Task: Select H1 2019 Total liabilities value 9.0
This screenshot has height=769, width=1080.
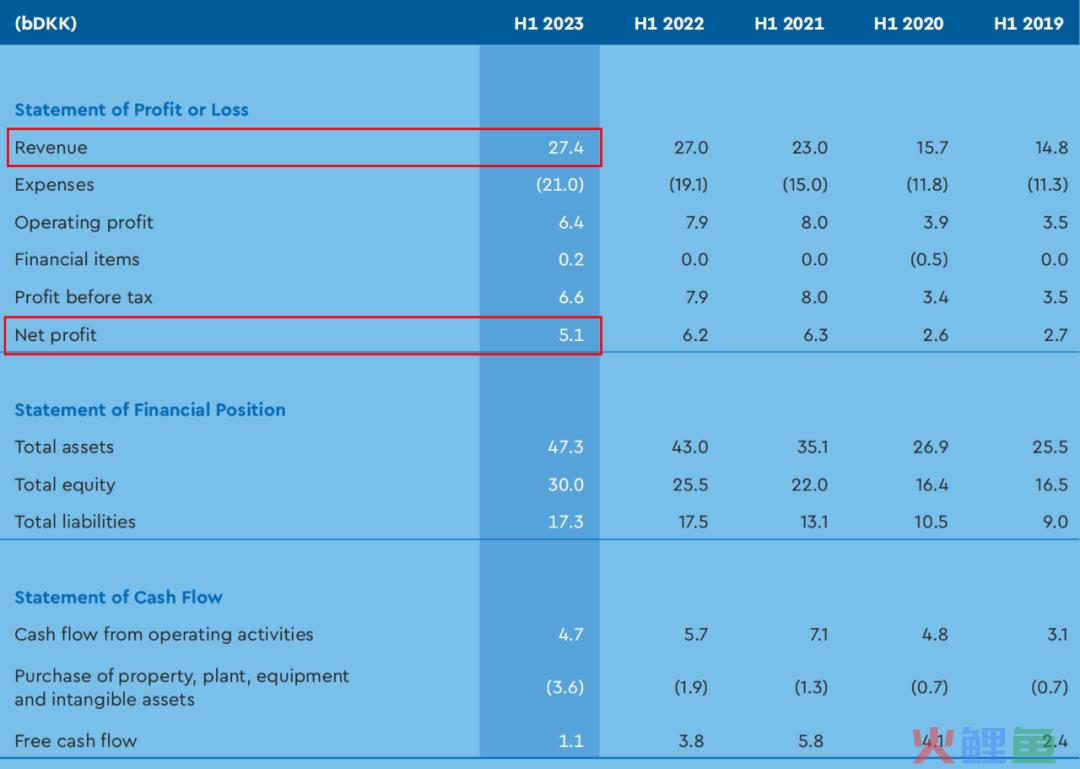Action: 1055,522
